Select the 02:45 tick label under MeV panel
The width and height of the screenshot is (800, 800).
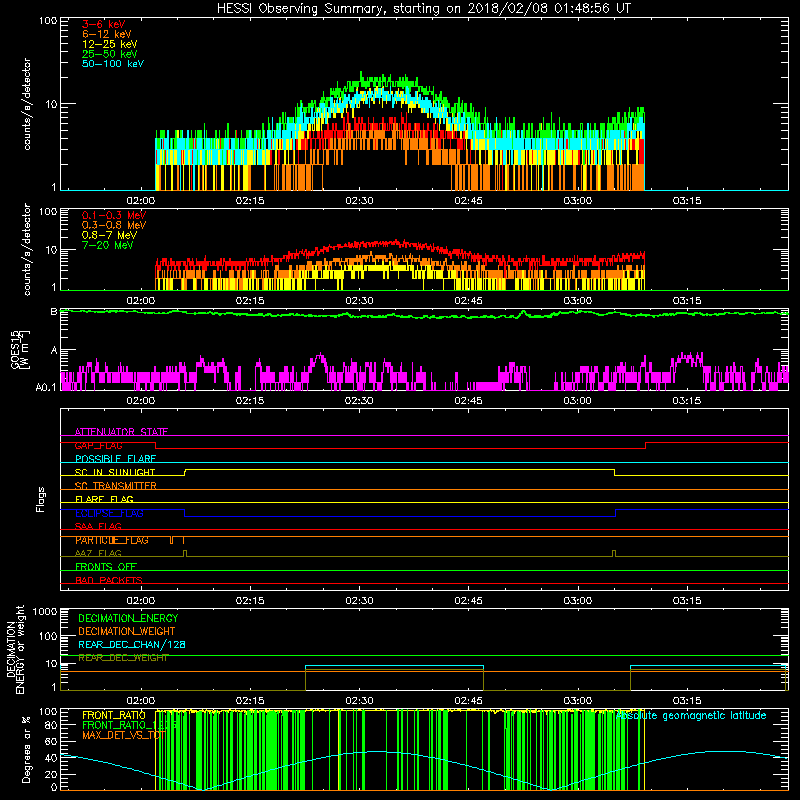[468, 301]
